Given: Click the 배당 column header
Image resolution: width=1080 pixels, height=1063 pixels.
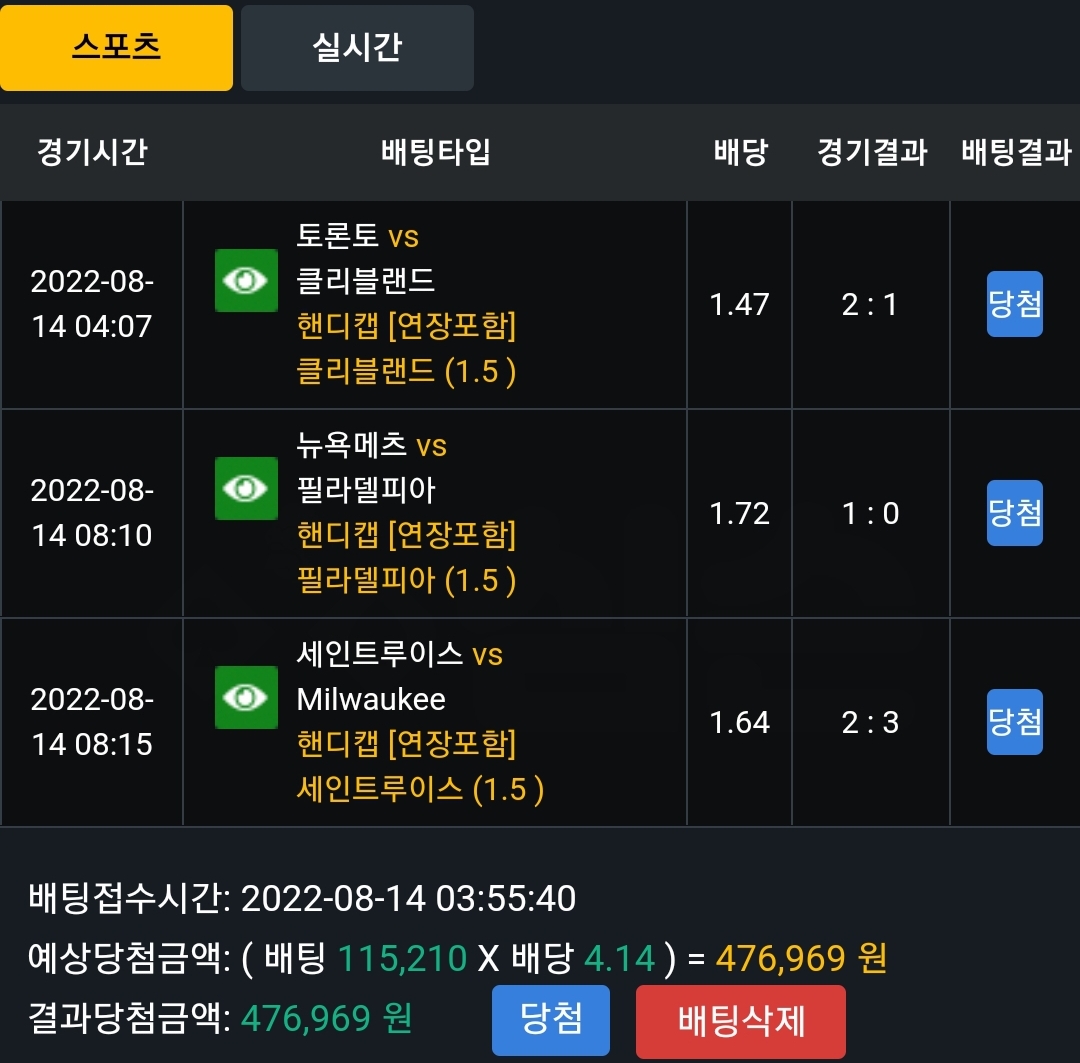Looking at the screenshot, I should coord(740,152).
